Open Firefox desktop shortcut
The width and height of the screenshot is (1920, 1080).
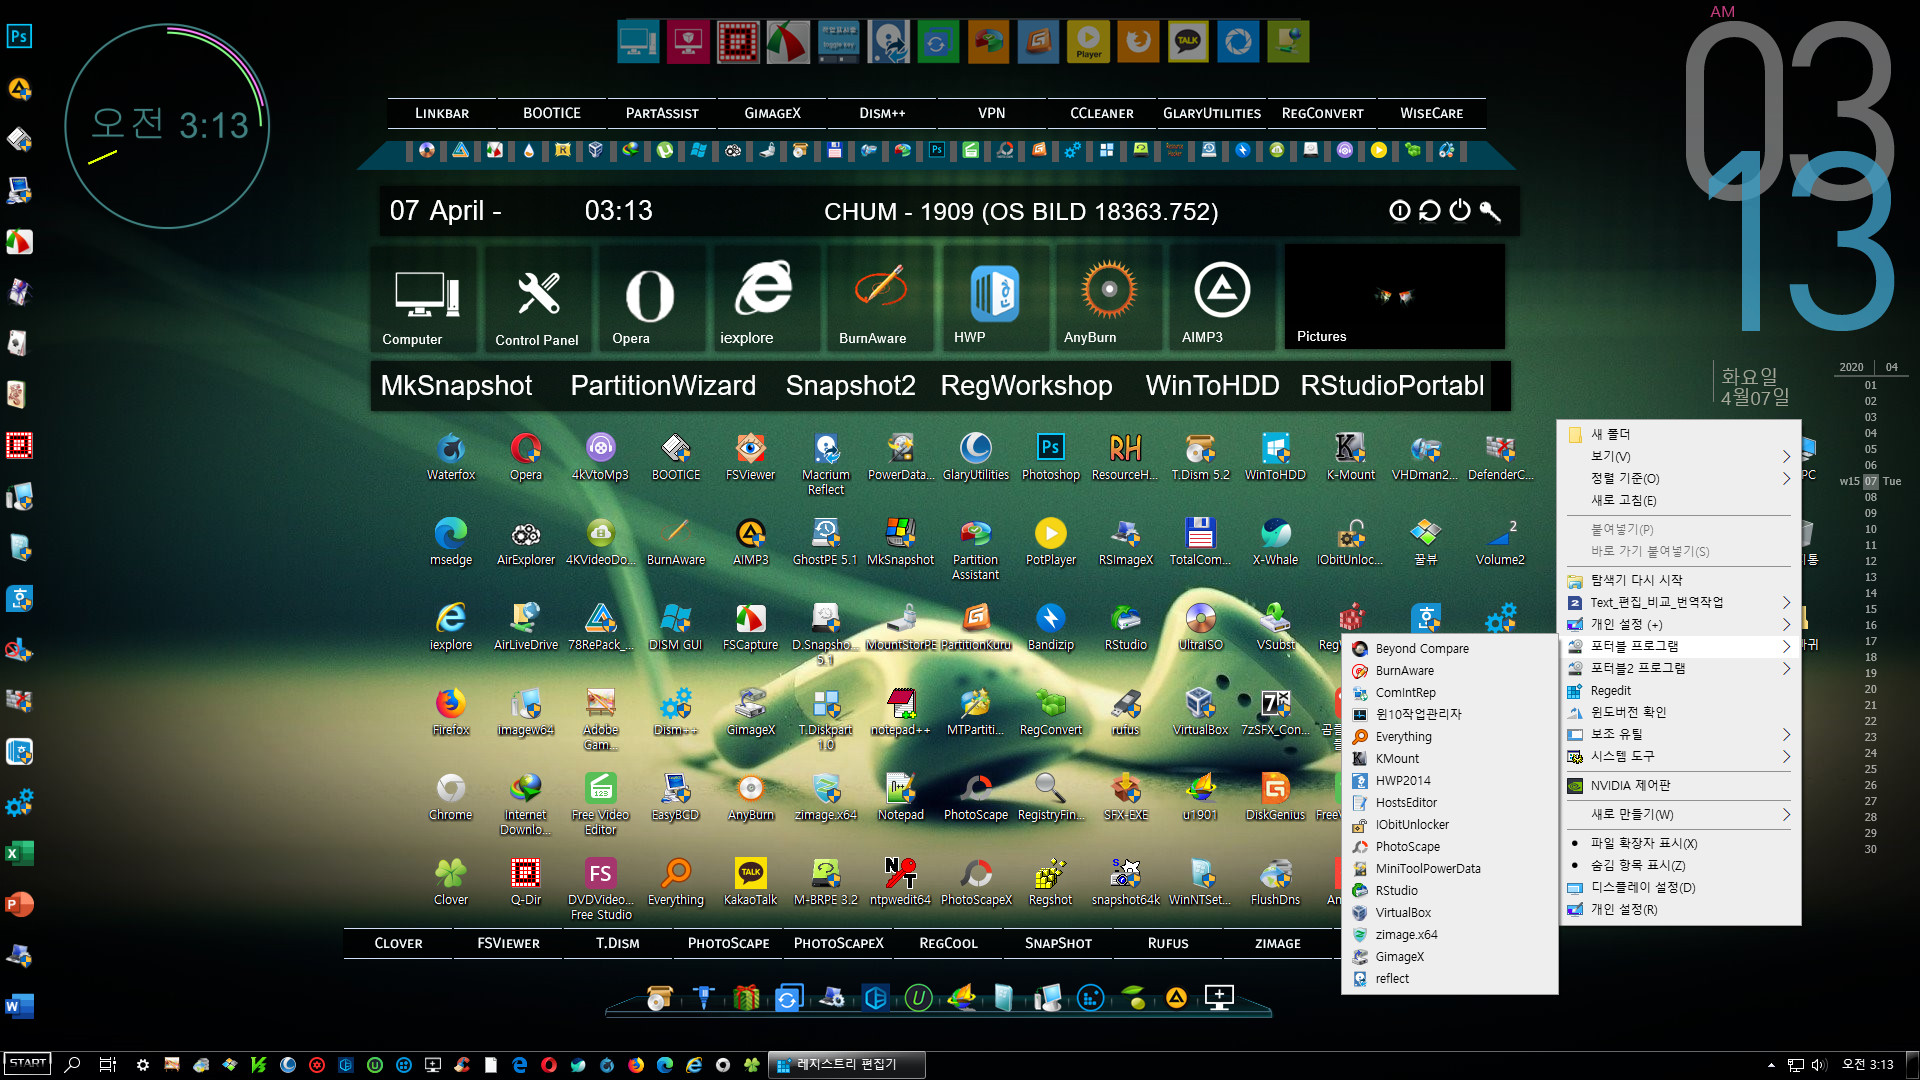pos(451,712)
